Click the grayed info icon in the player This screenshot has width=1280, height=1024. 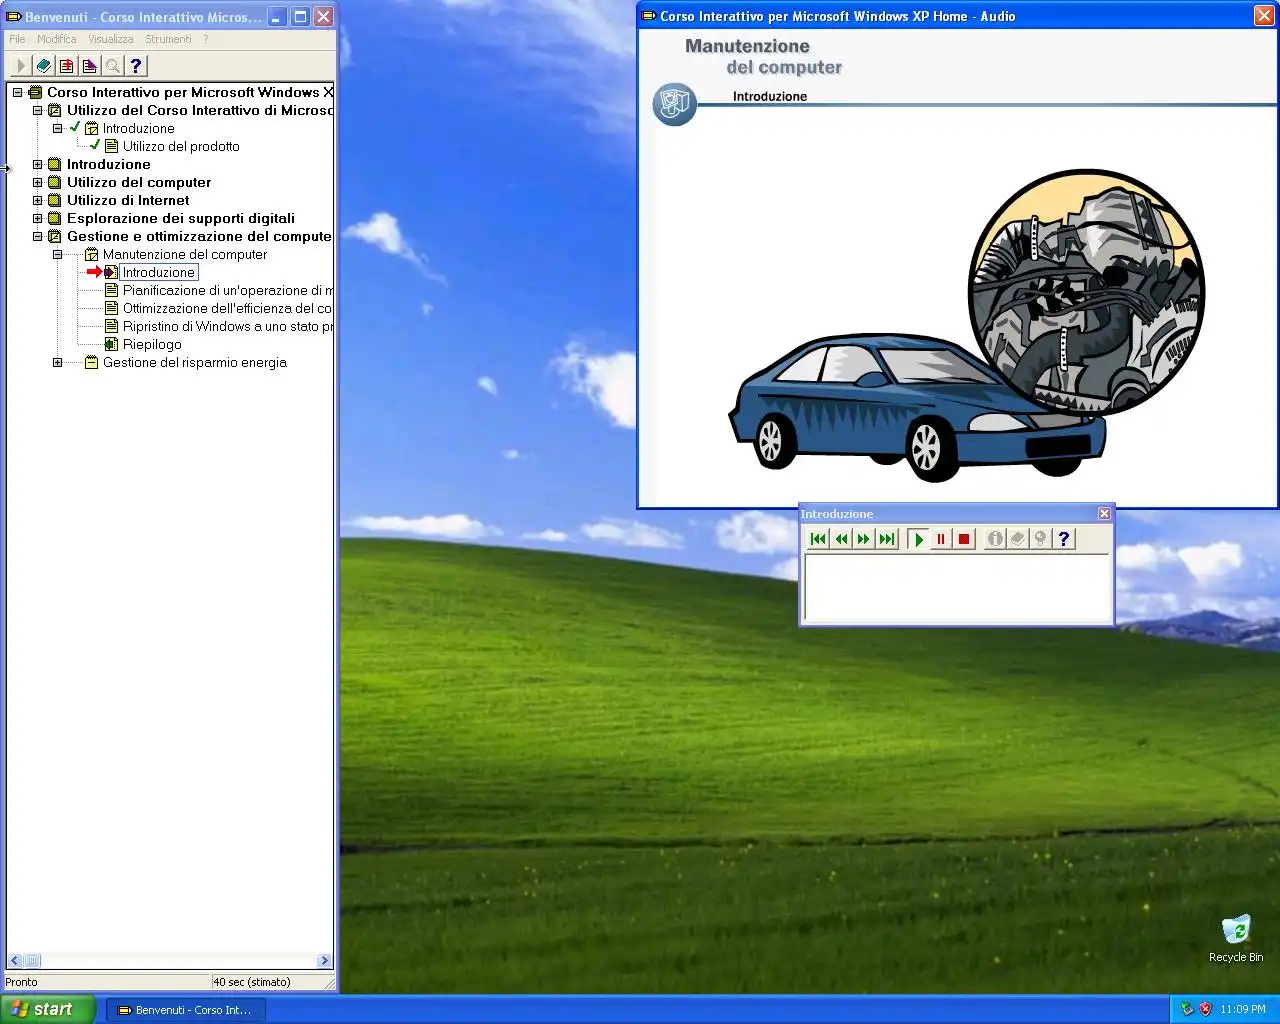(x=995, y=539)
